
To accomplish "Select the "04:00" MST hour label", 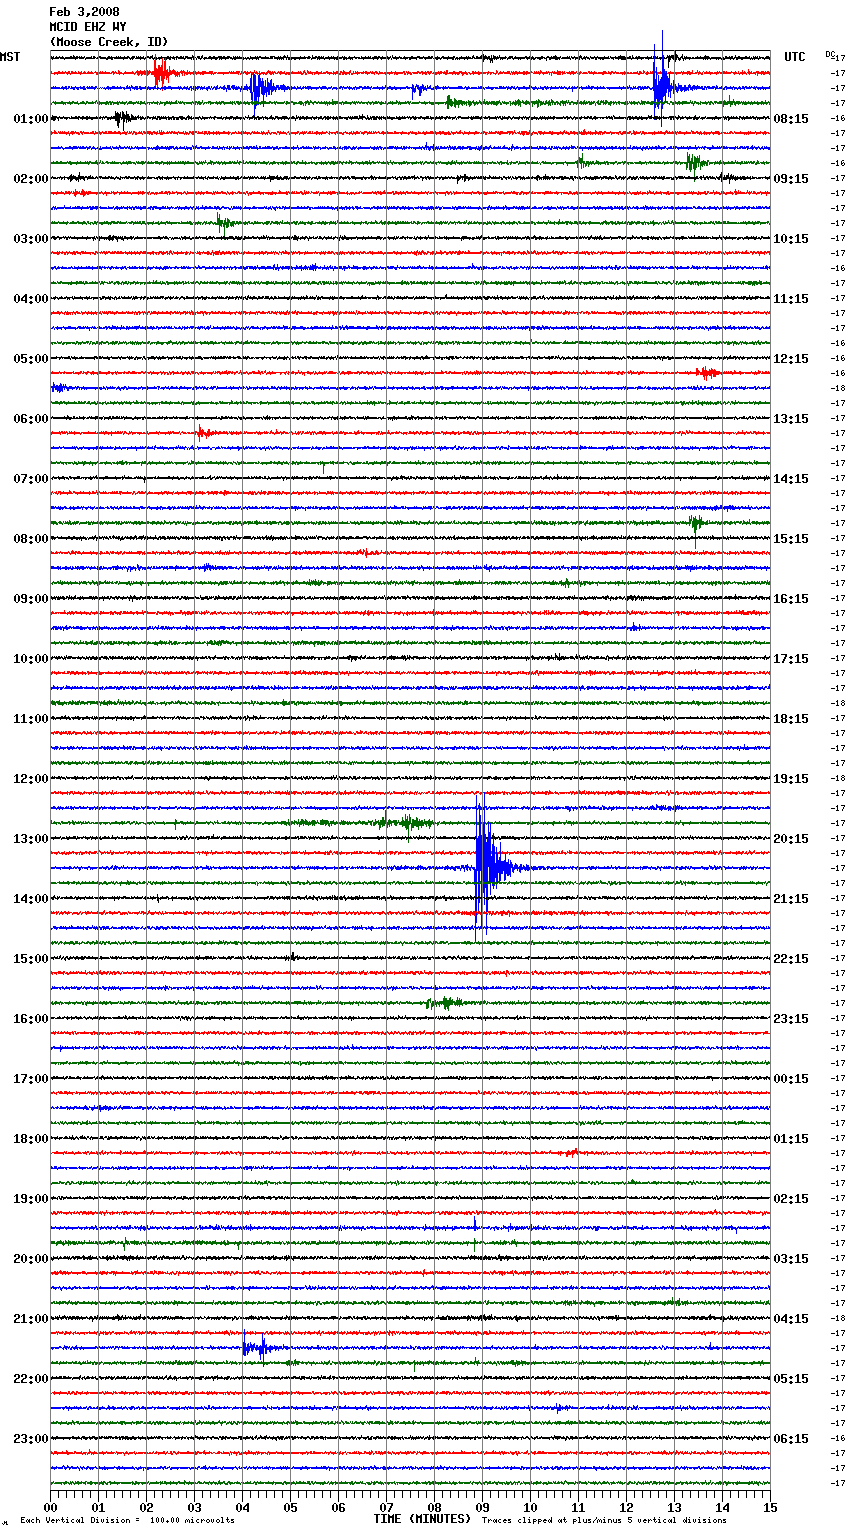I will click(x=31, y=299).
